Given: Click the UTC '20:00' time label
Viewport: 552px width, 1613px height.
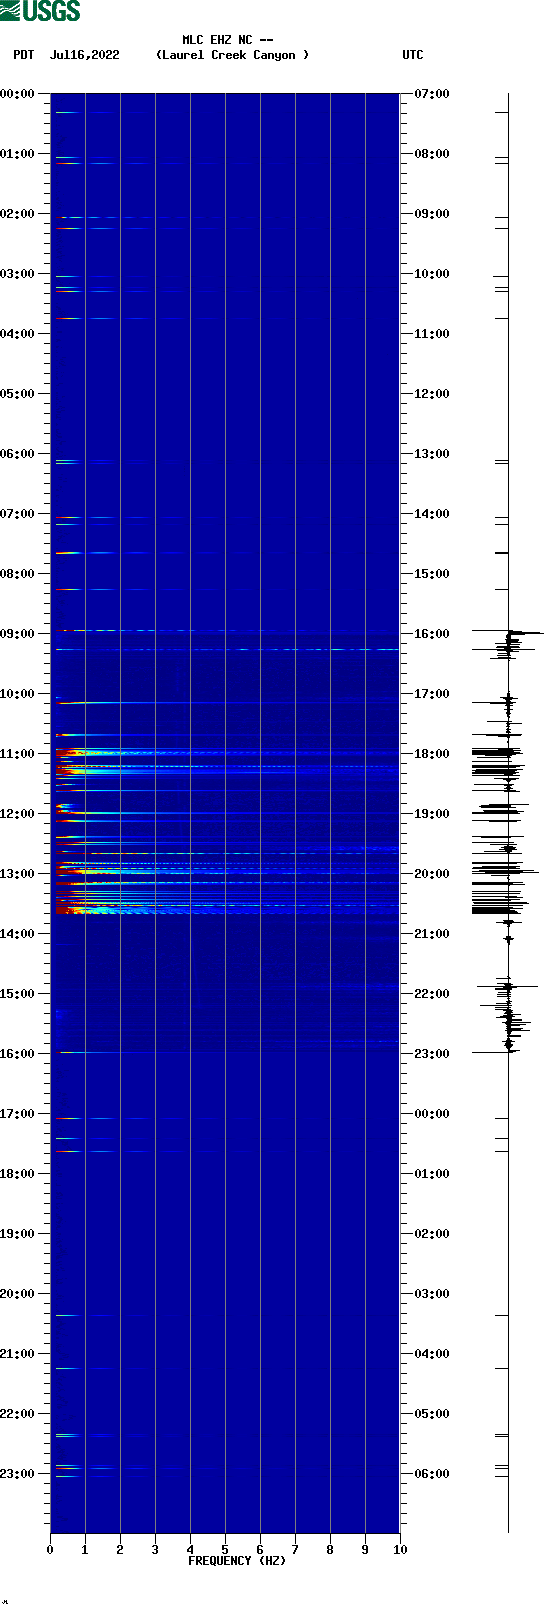Looking at the screenshot, I should coord(432,874).
